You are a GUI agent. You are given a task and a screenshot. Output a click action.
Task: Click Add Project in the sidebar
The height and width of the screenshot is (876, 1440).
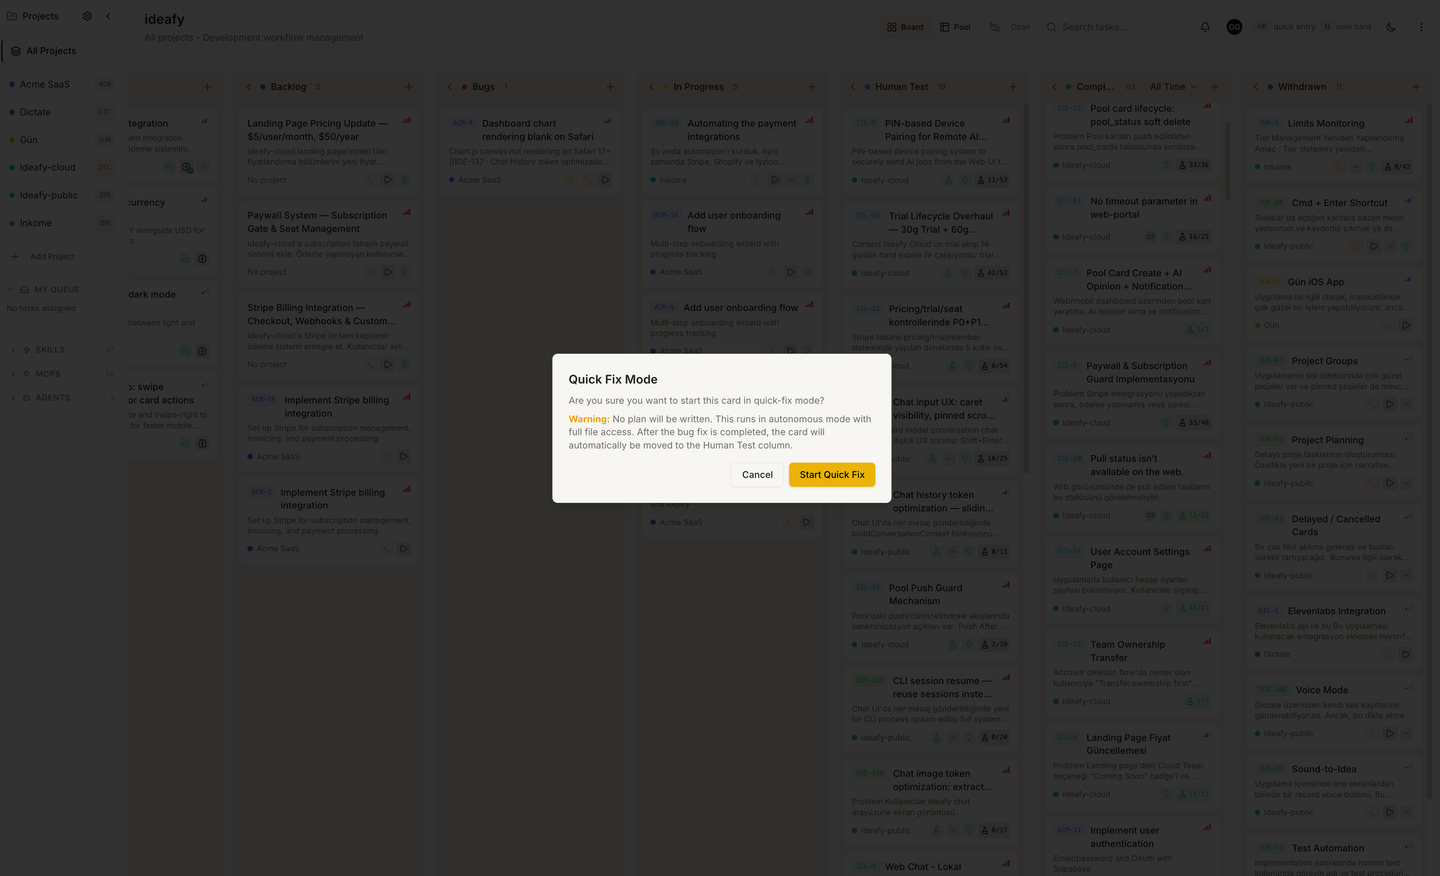(x=44, y=257)
